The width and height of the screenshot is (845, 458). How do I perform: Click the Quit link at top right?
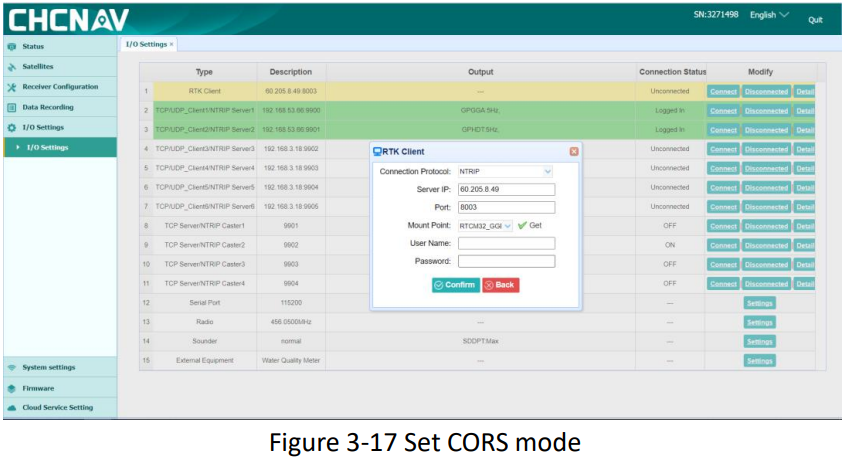815,20
